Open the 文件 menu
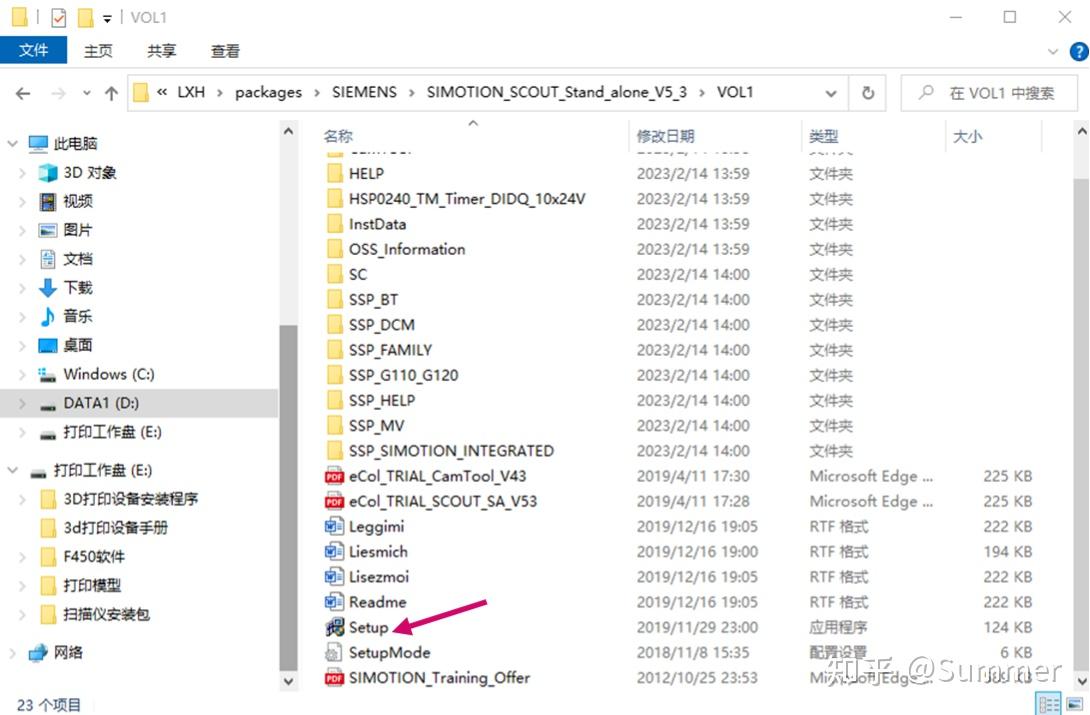The height and width of the screenshot is (715, 1090). tap(33, 50)
